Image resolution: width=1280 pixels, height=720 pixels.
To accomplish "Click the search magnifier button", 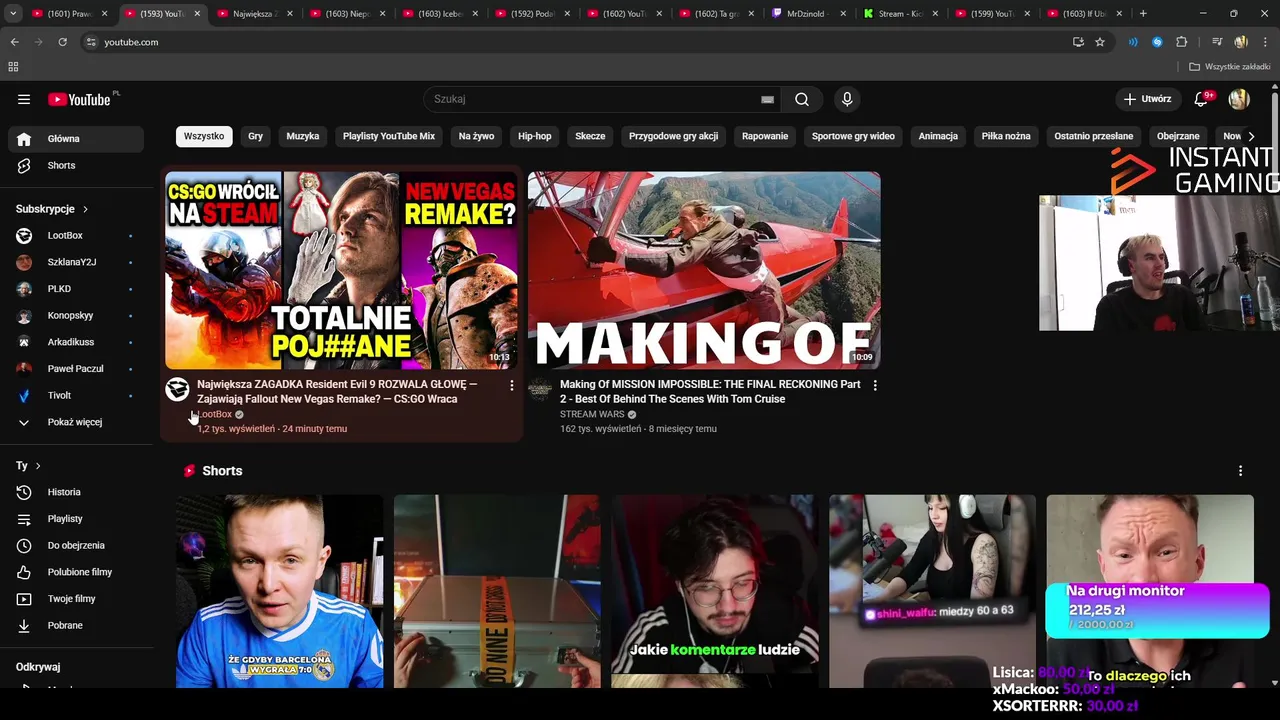I will (802, 99).
